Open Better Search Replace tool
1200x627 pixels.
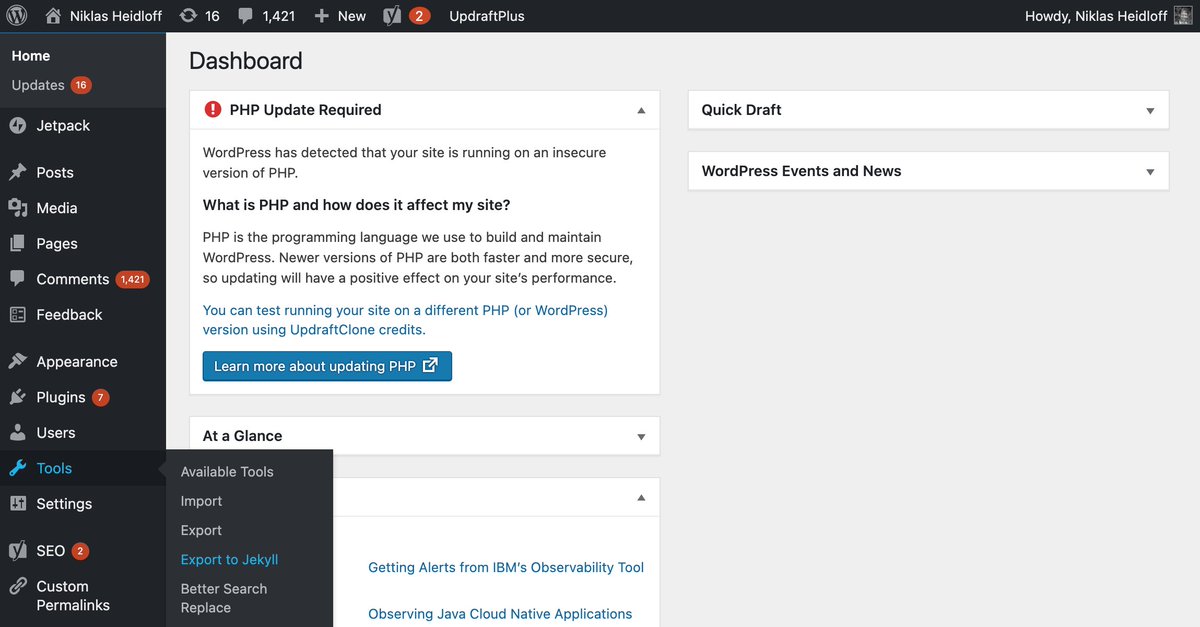tap(224, 598)
